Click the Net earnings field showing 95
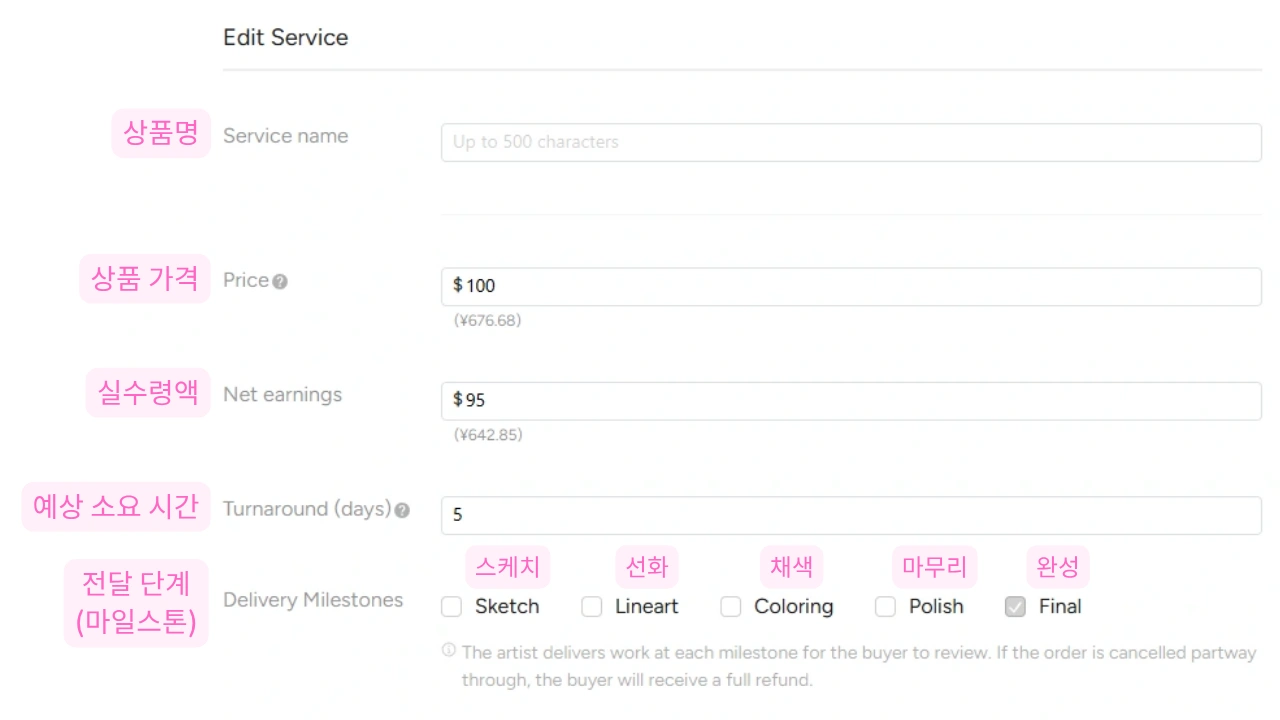 tap(851, 400)
